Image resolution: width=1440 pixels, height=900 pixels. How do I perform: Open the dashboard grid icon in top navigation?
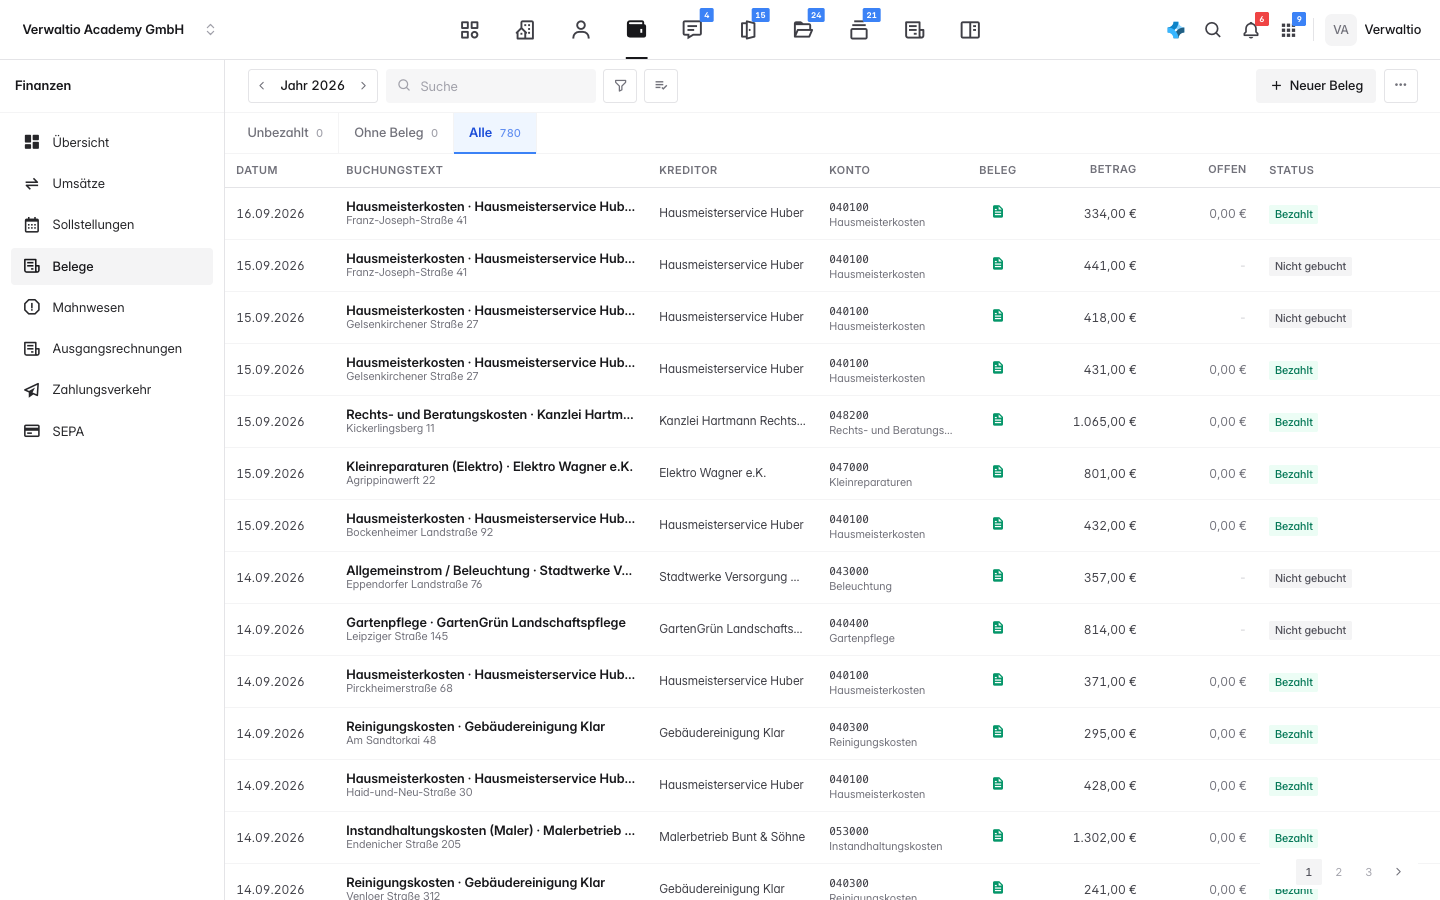[469, 30]
